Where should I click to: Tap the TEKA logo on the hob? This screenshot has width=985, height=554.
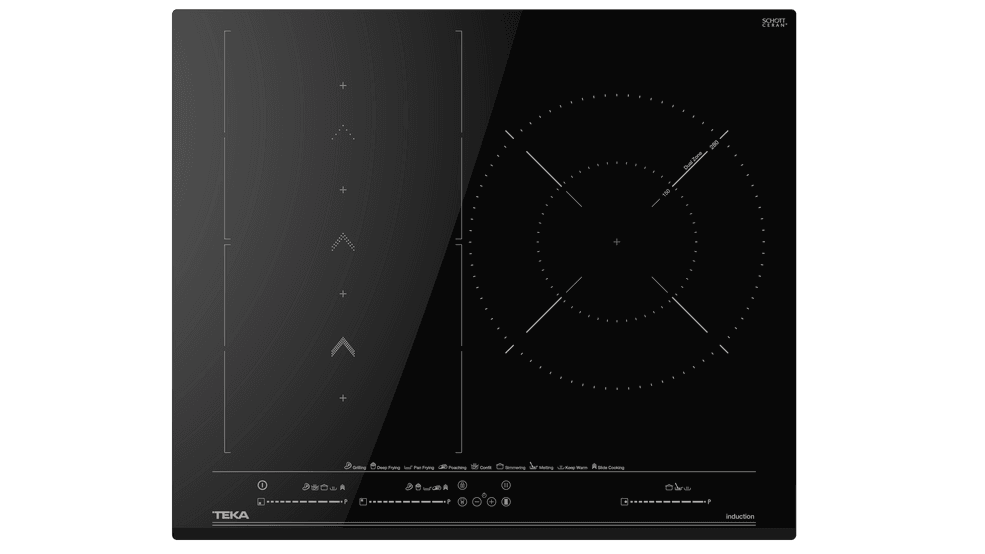point(231,516)
